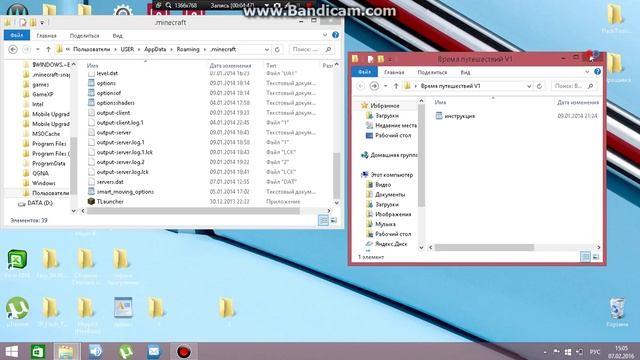
Task: Click USER in the address path
Action: (x=127, y=49)
